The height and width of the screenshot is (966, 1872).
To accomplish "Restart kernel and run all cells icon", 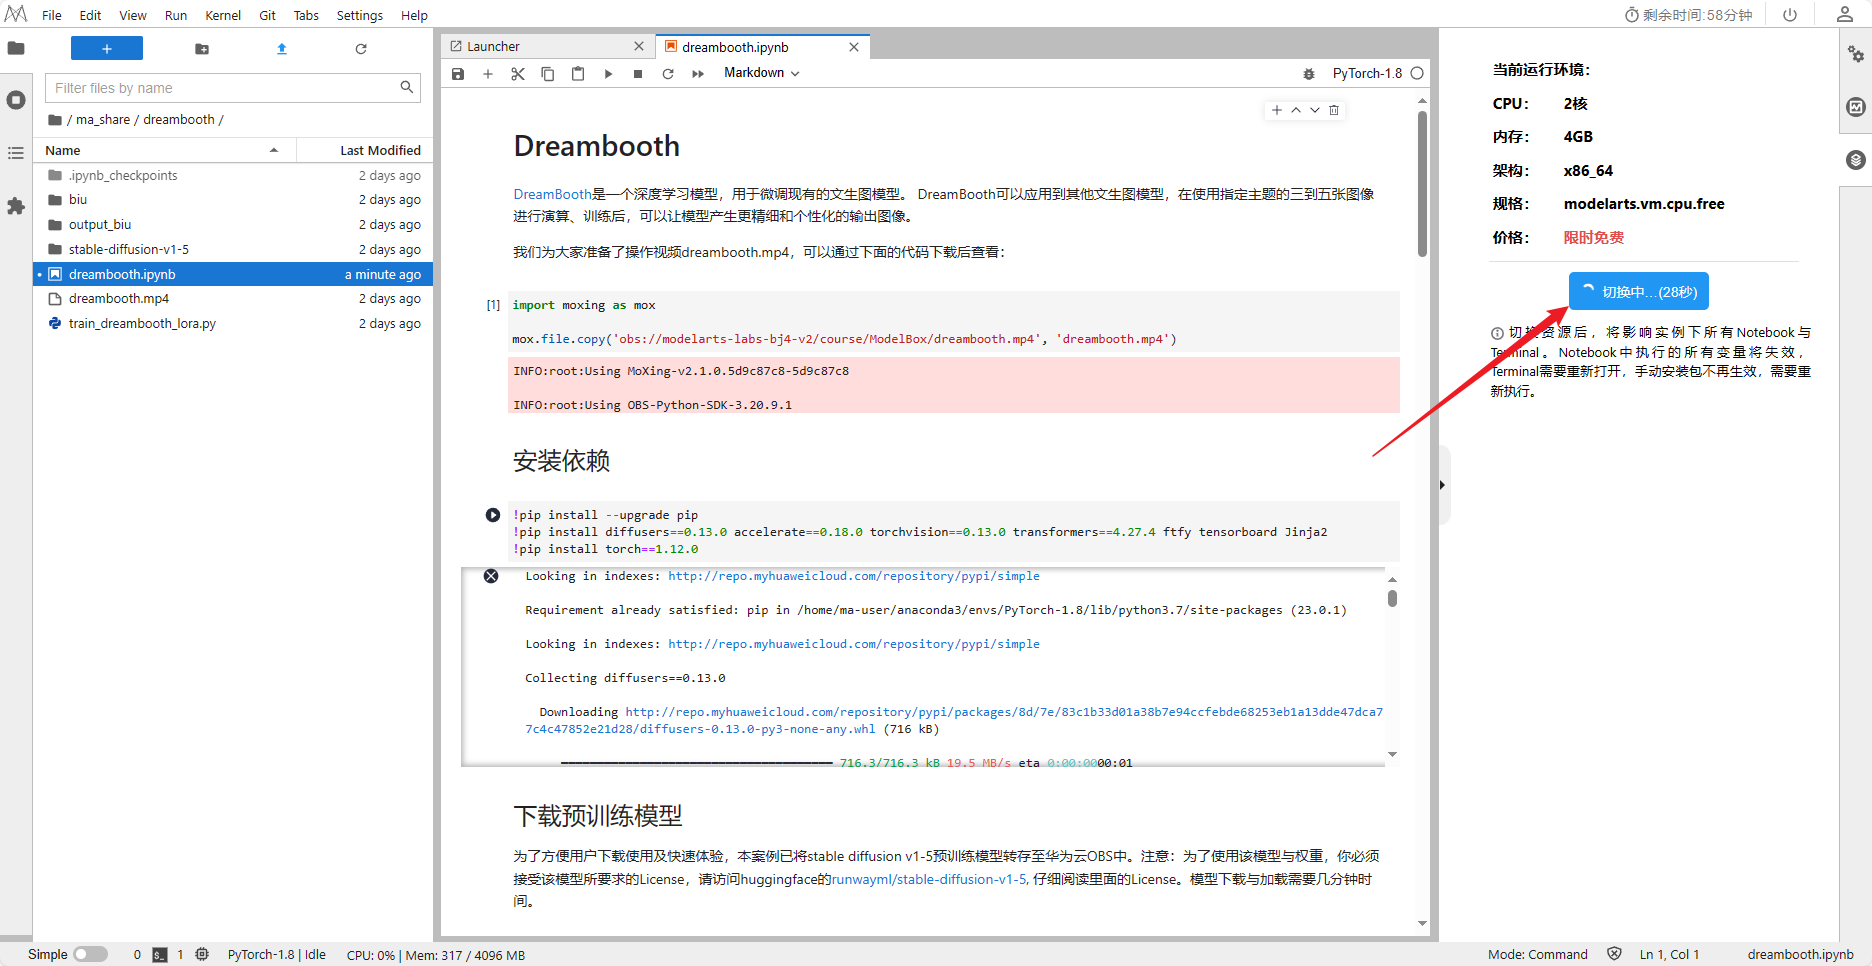I will [698, 74].
